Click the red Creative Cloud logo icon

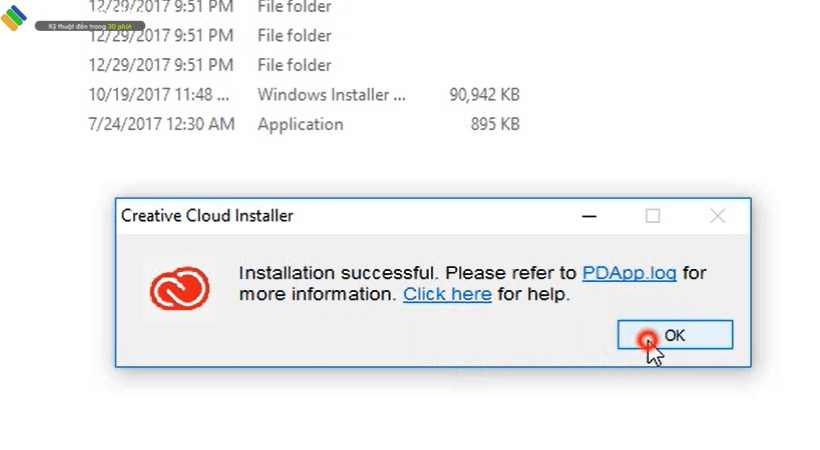pyautogui.click(x=180, y=289)
